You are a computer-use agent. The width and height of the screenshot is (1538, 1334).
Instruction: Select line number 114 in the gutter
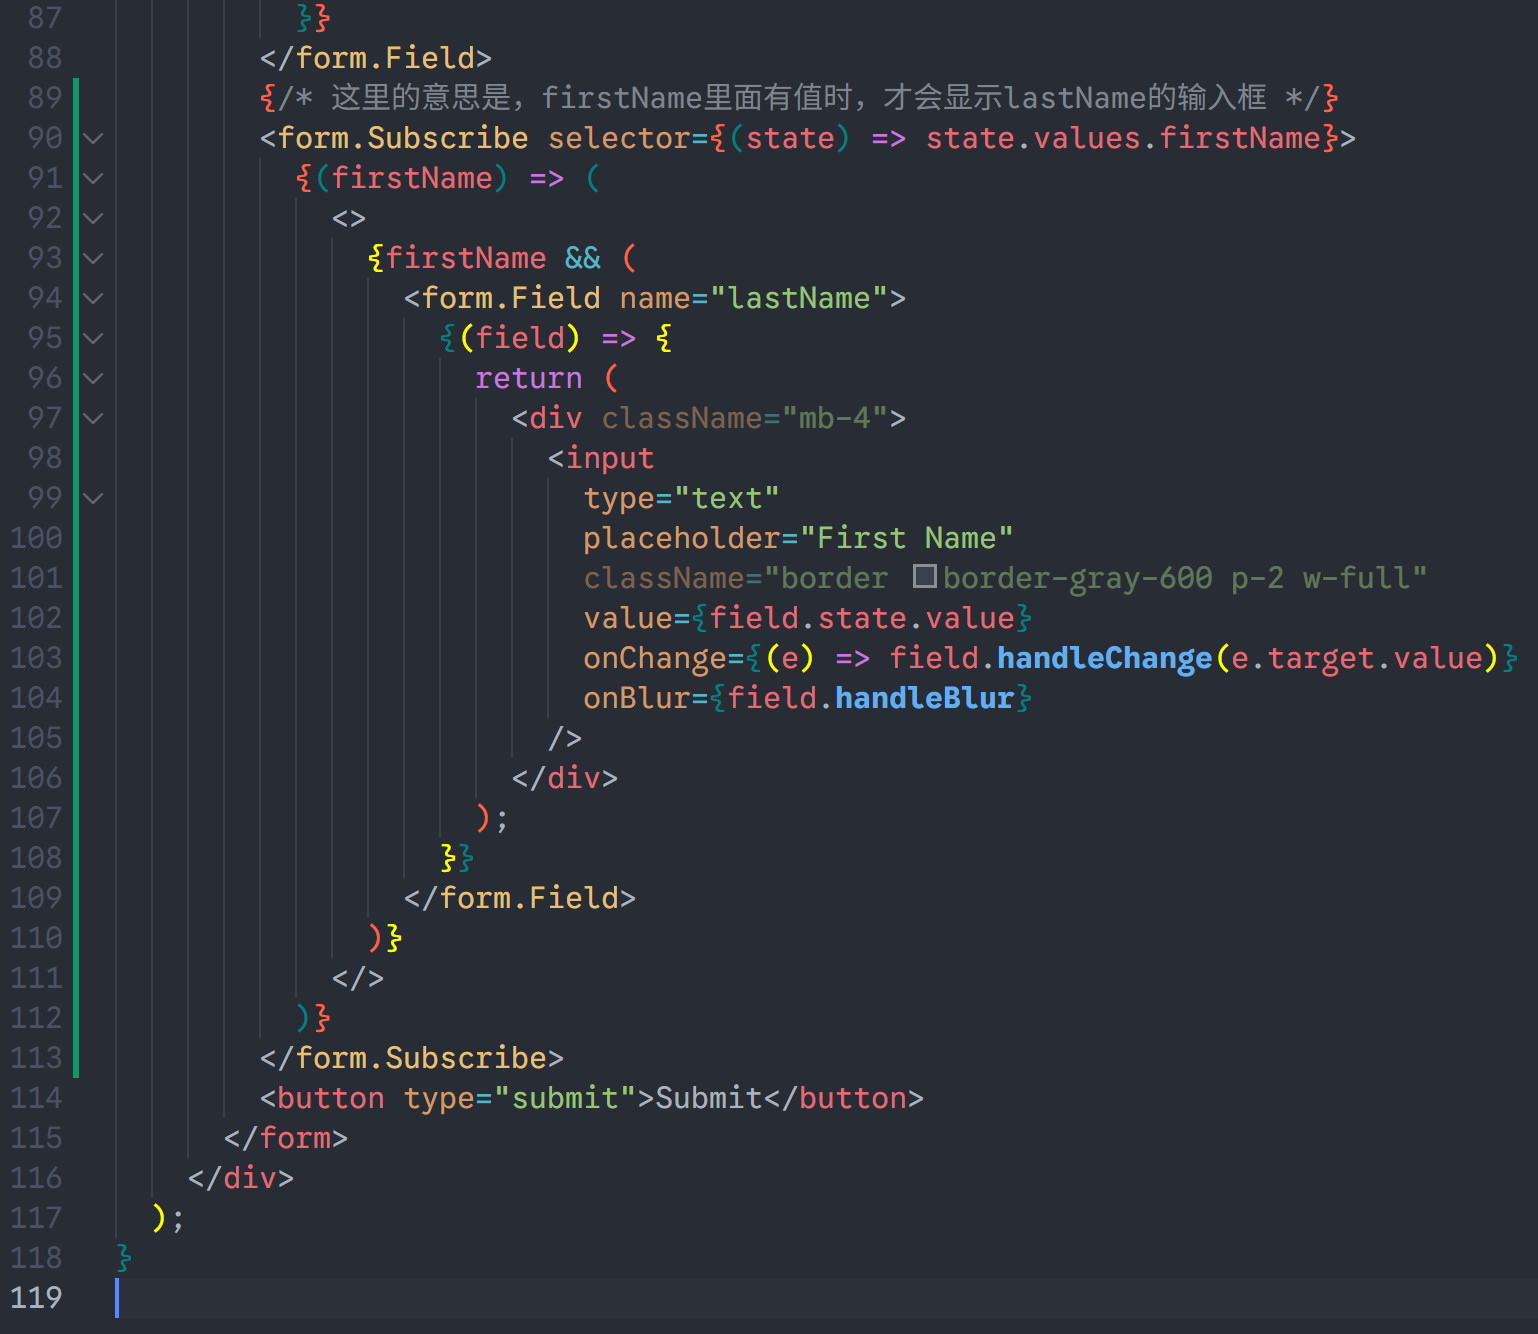(x=36, y=1098)
